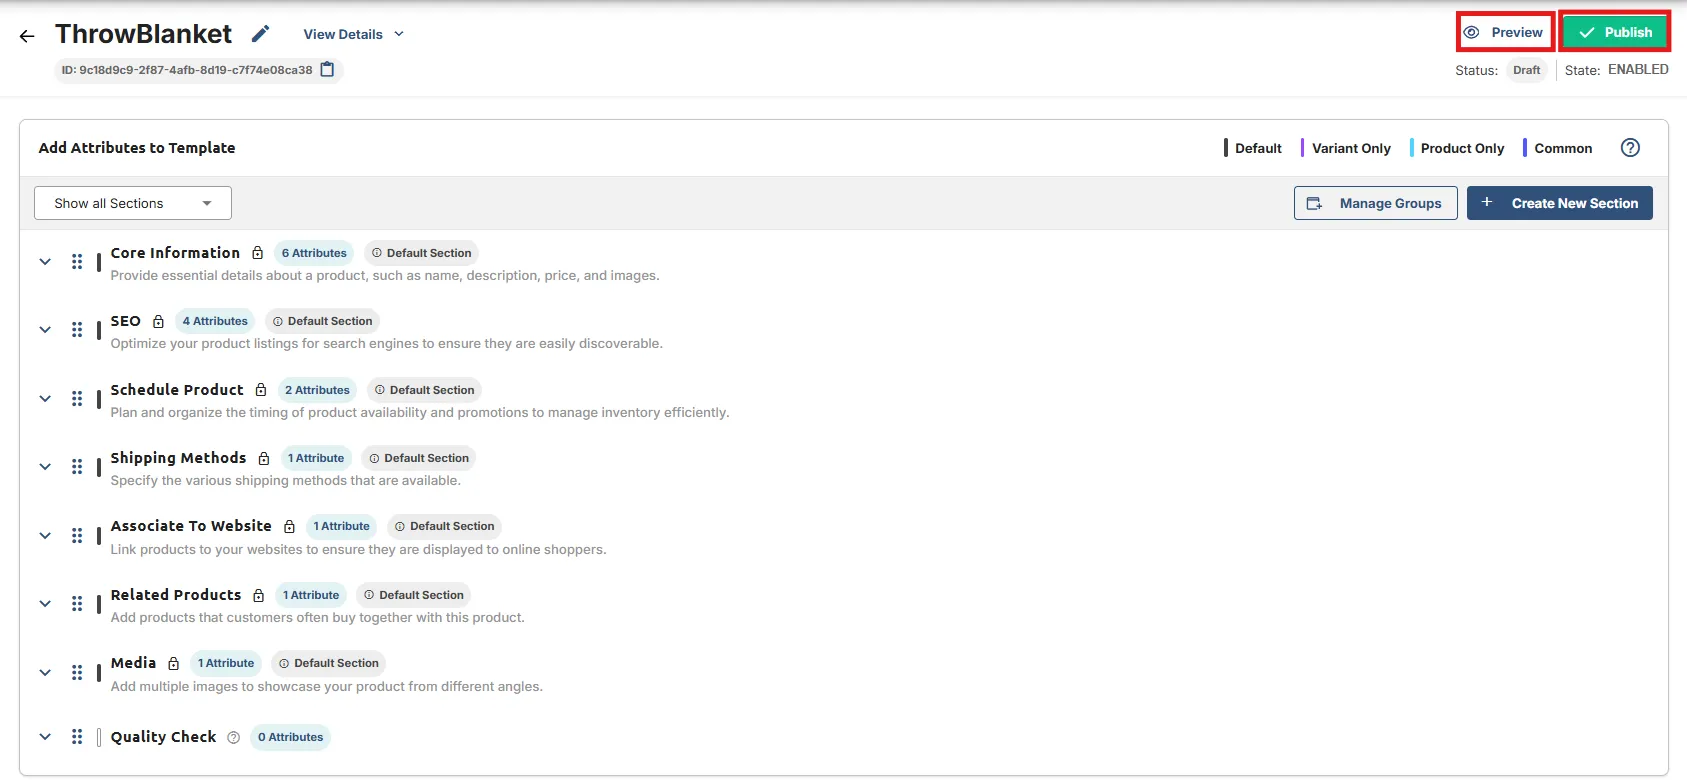Expand the SEO section
Viewport: 1687px width, 782px height.
click(x=45, y=330)
